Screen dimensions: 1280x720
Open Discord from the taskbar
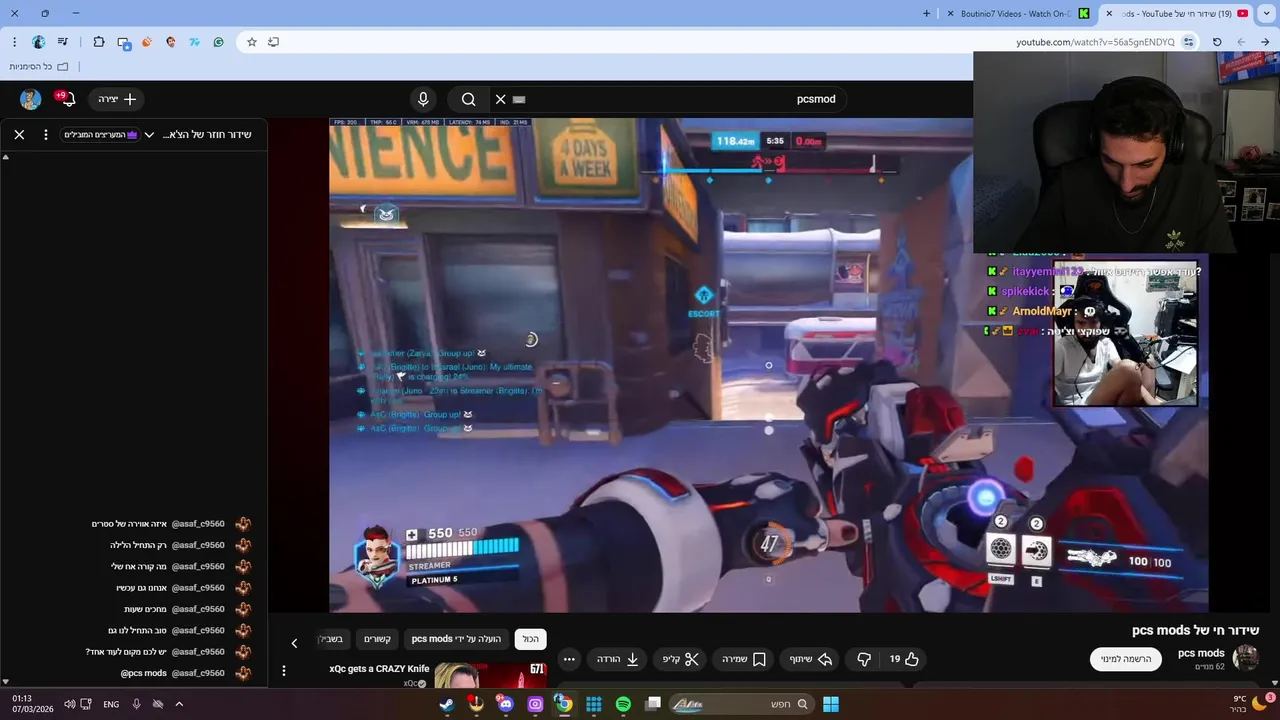505,704
